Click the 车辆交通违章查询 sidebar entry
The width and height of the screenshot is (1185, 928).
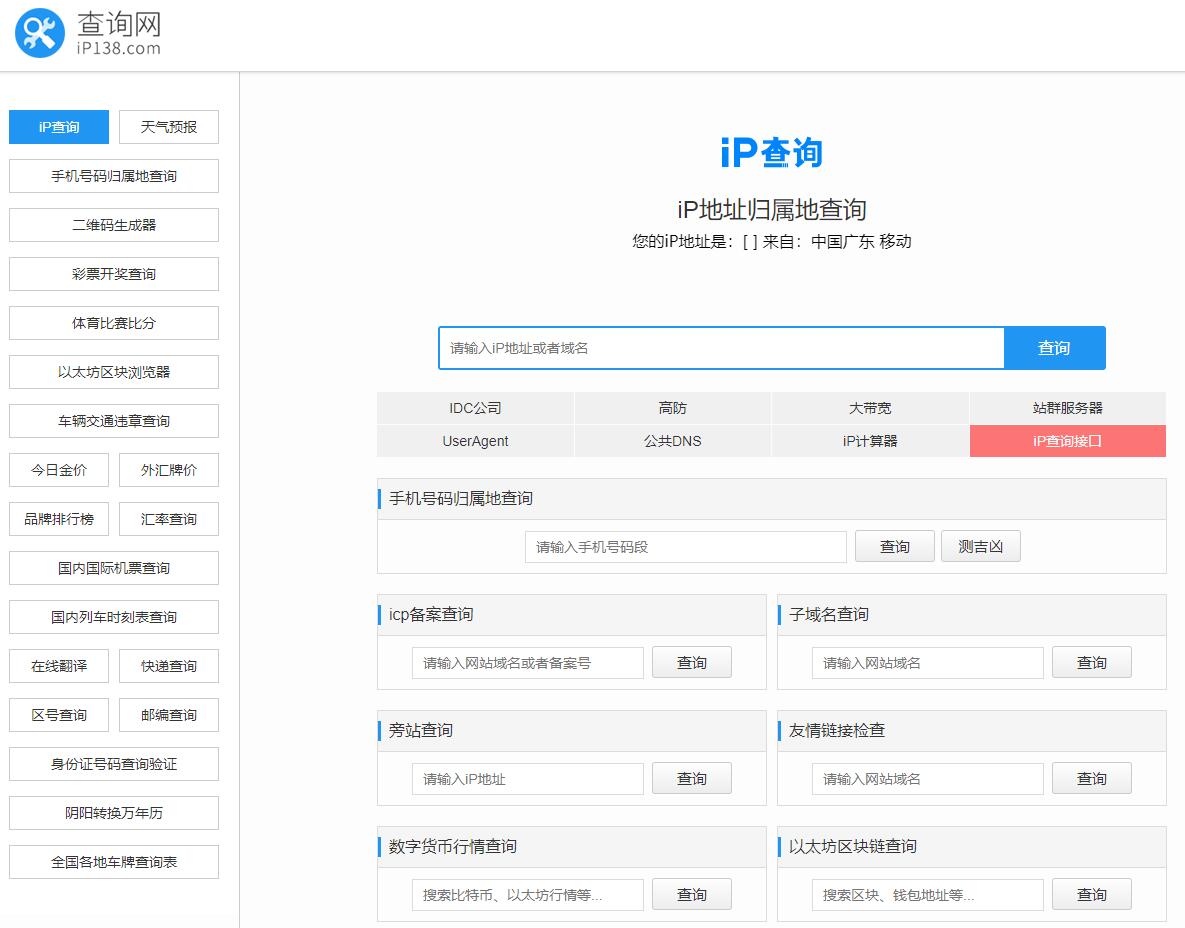(113, 421)
